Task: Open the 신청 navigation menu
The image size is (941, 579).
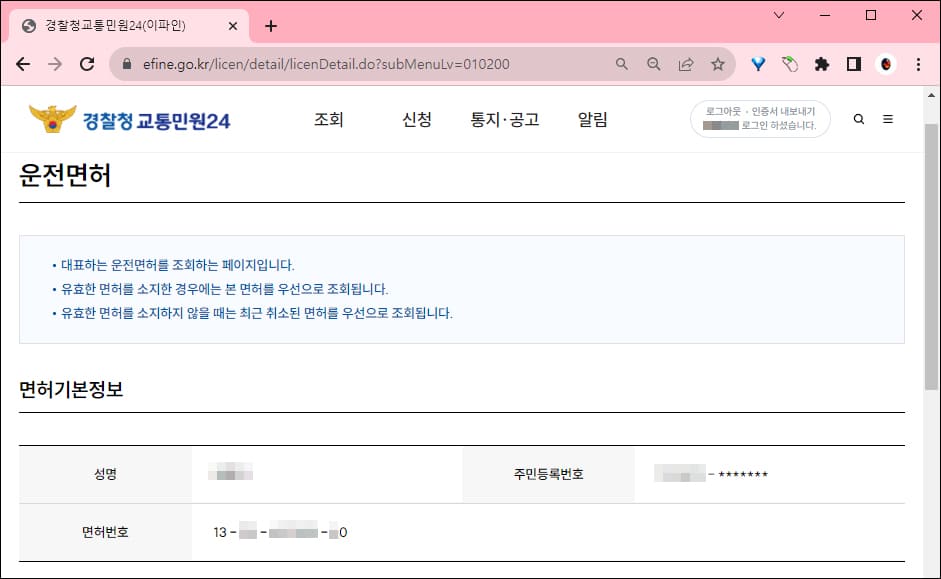Action: [417, 118]
